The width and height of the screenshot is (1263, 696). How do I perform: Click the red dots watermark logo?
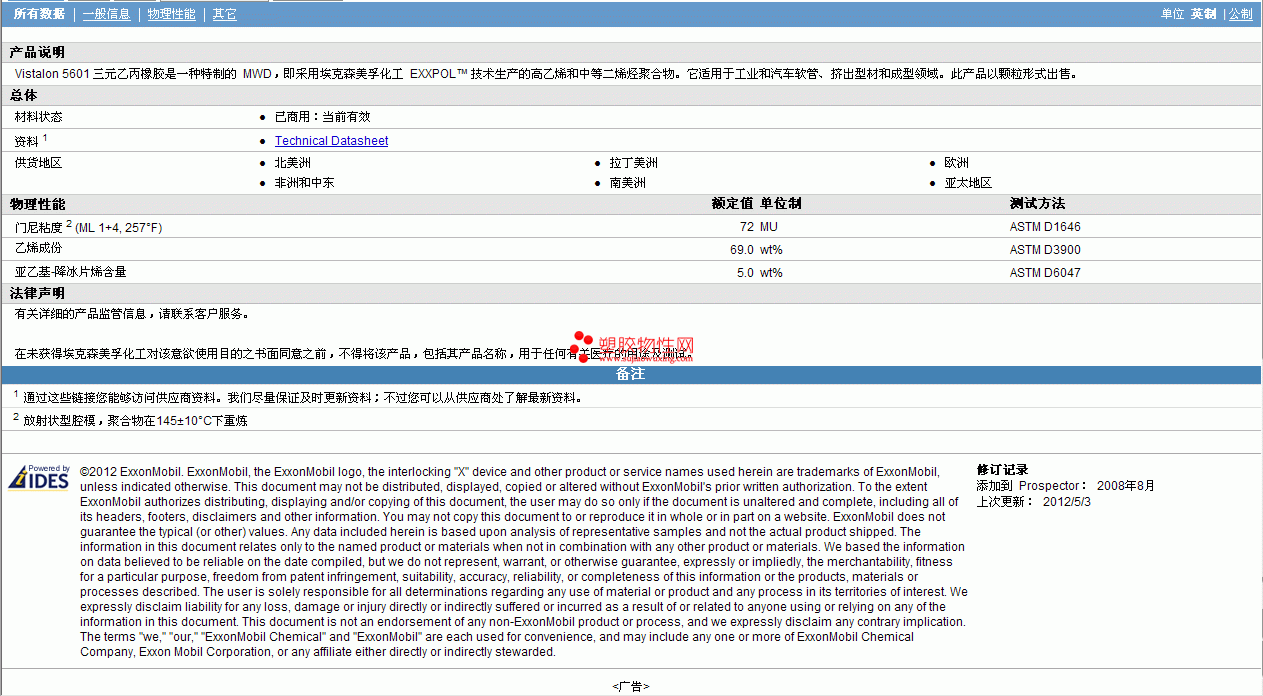point(583,348)
